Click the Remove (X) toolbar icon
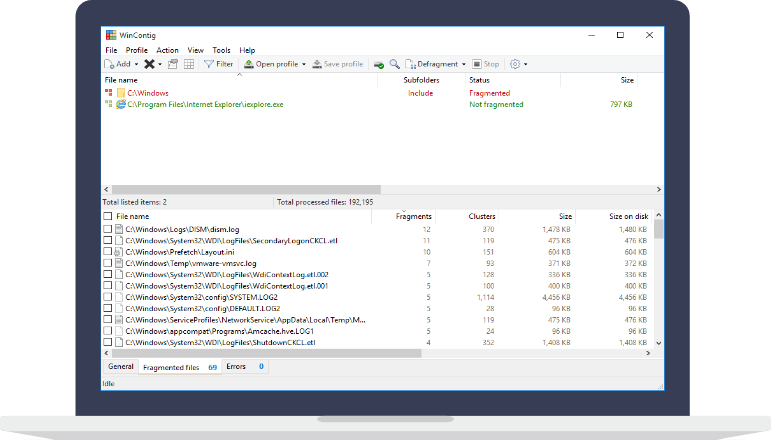The image size is (771, 440). click(x=148, y=64)
